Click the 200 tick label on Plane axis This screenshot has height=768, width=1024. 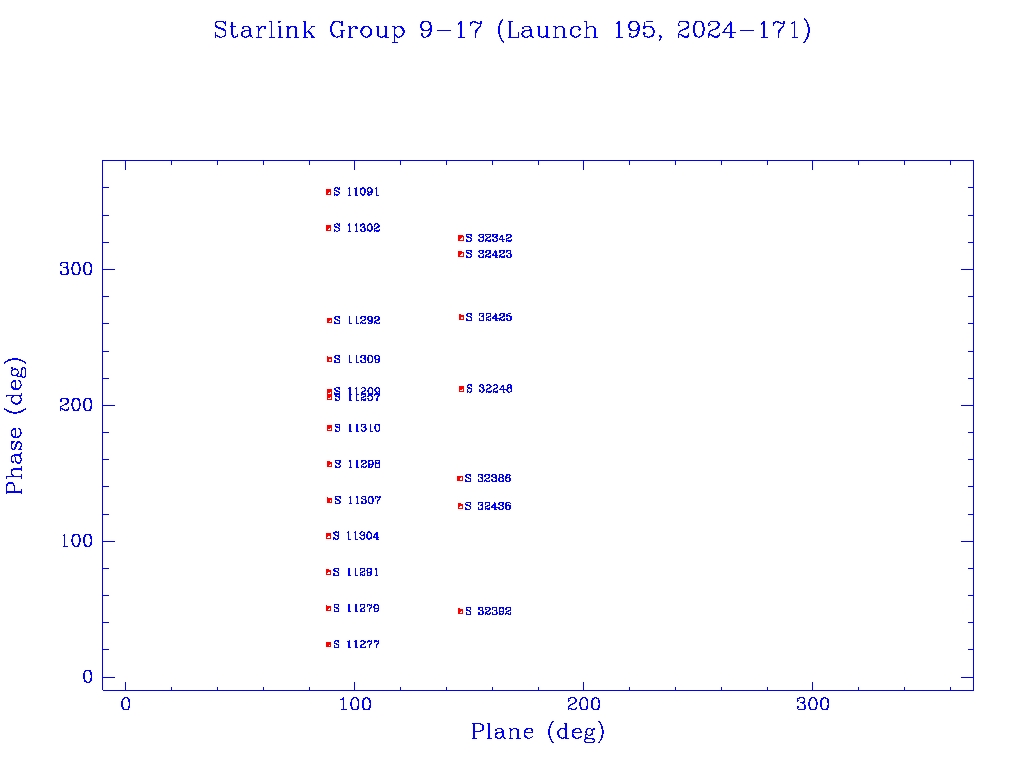coord(583,704)
